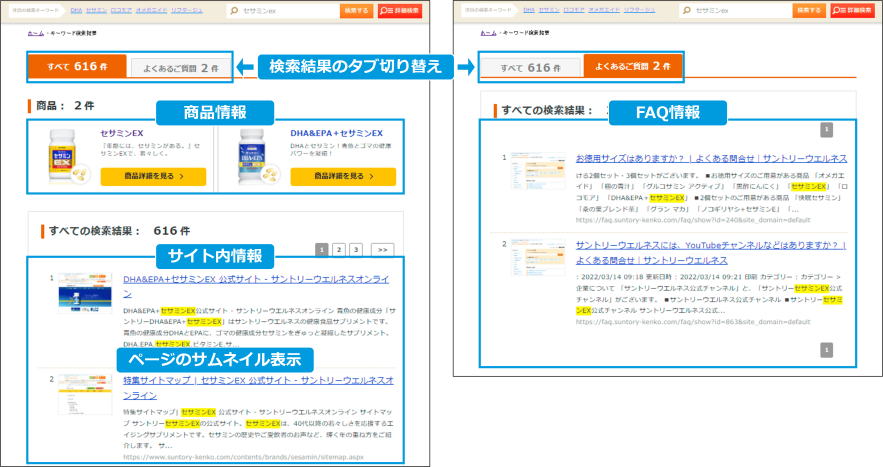The image size is (883, 467).
Task: Click the faq show?id=240 URL text
Action: pos(693,220)
